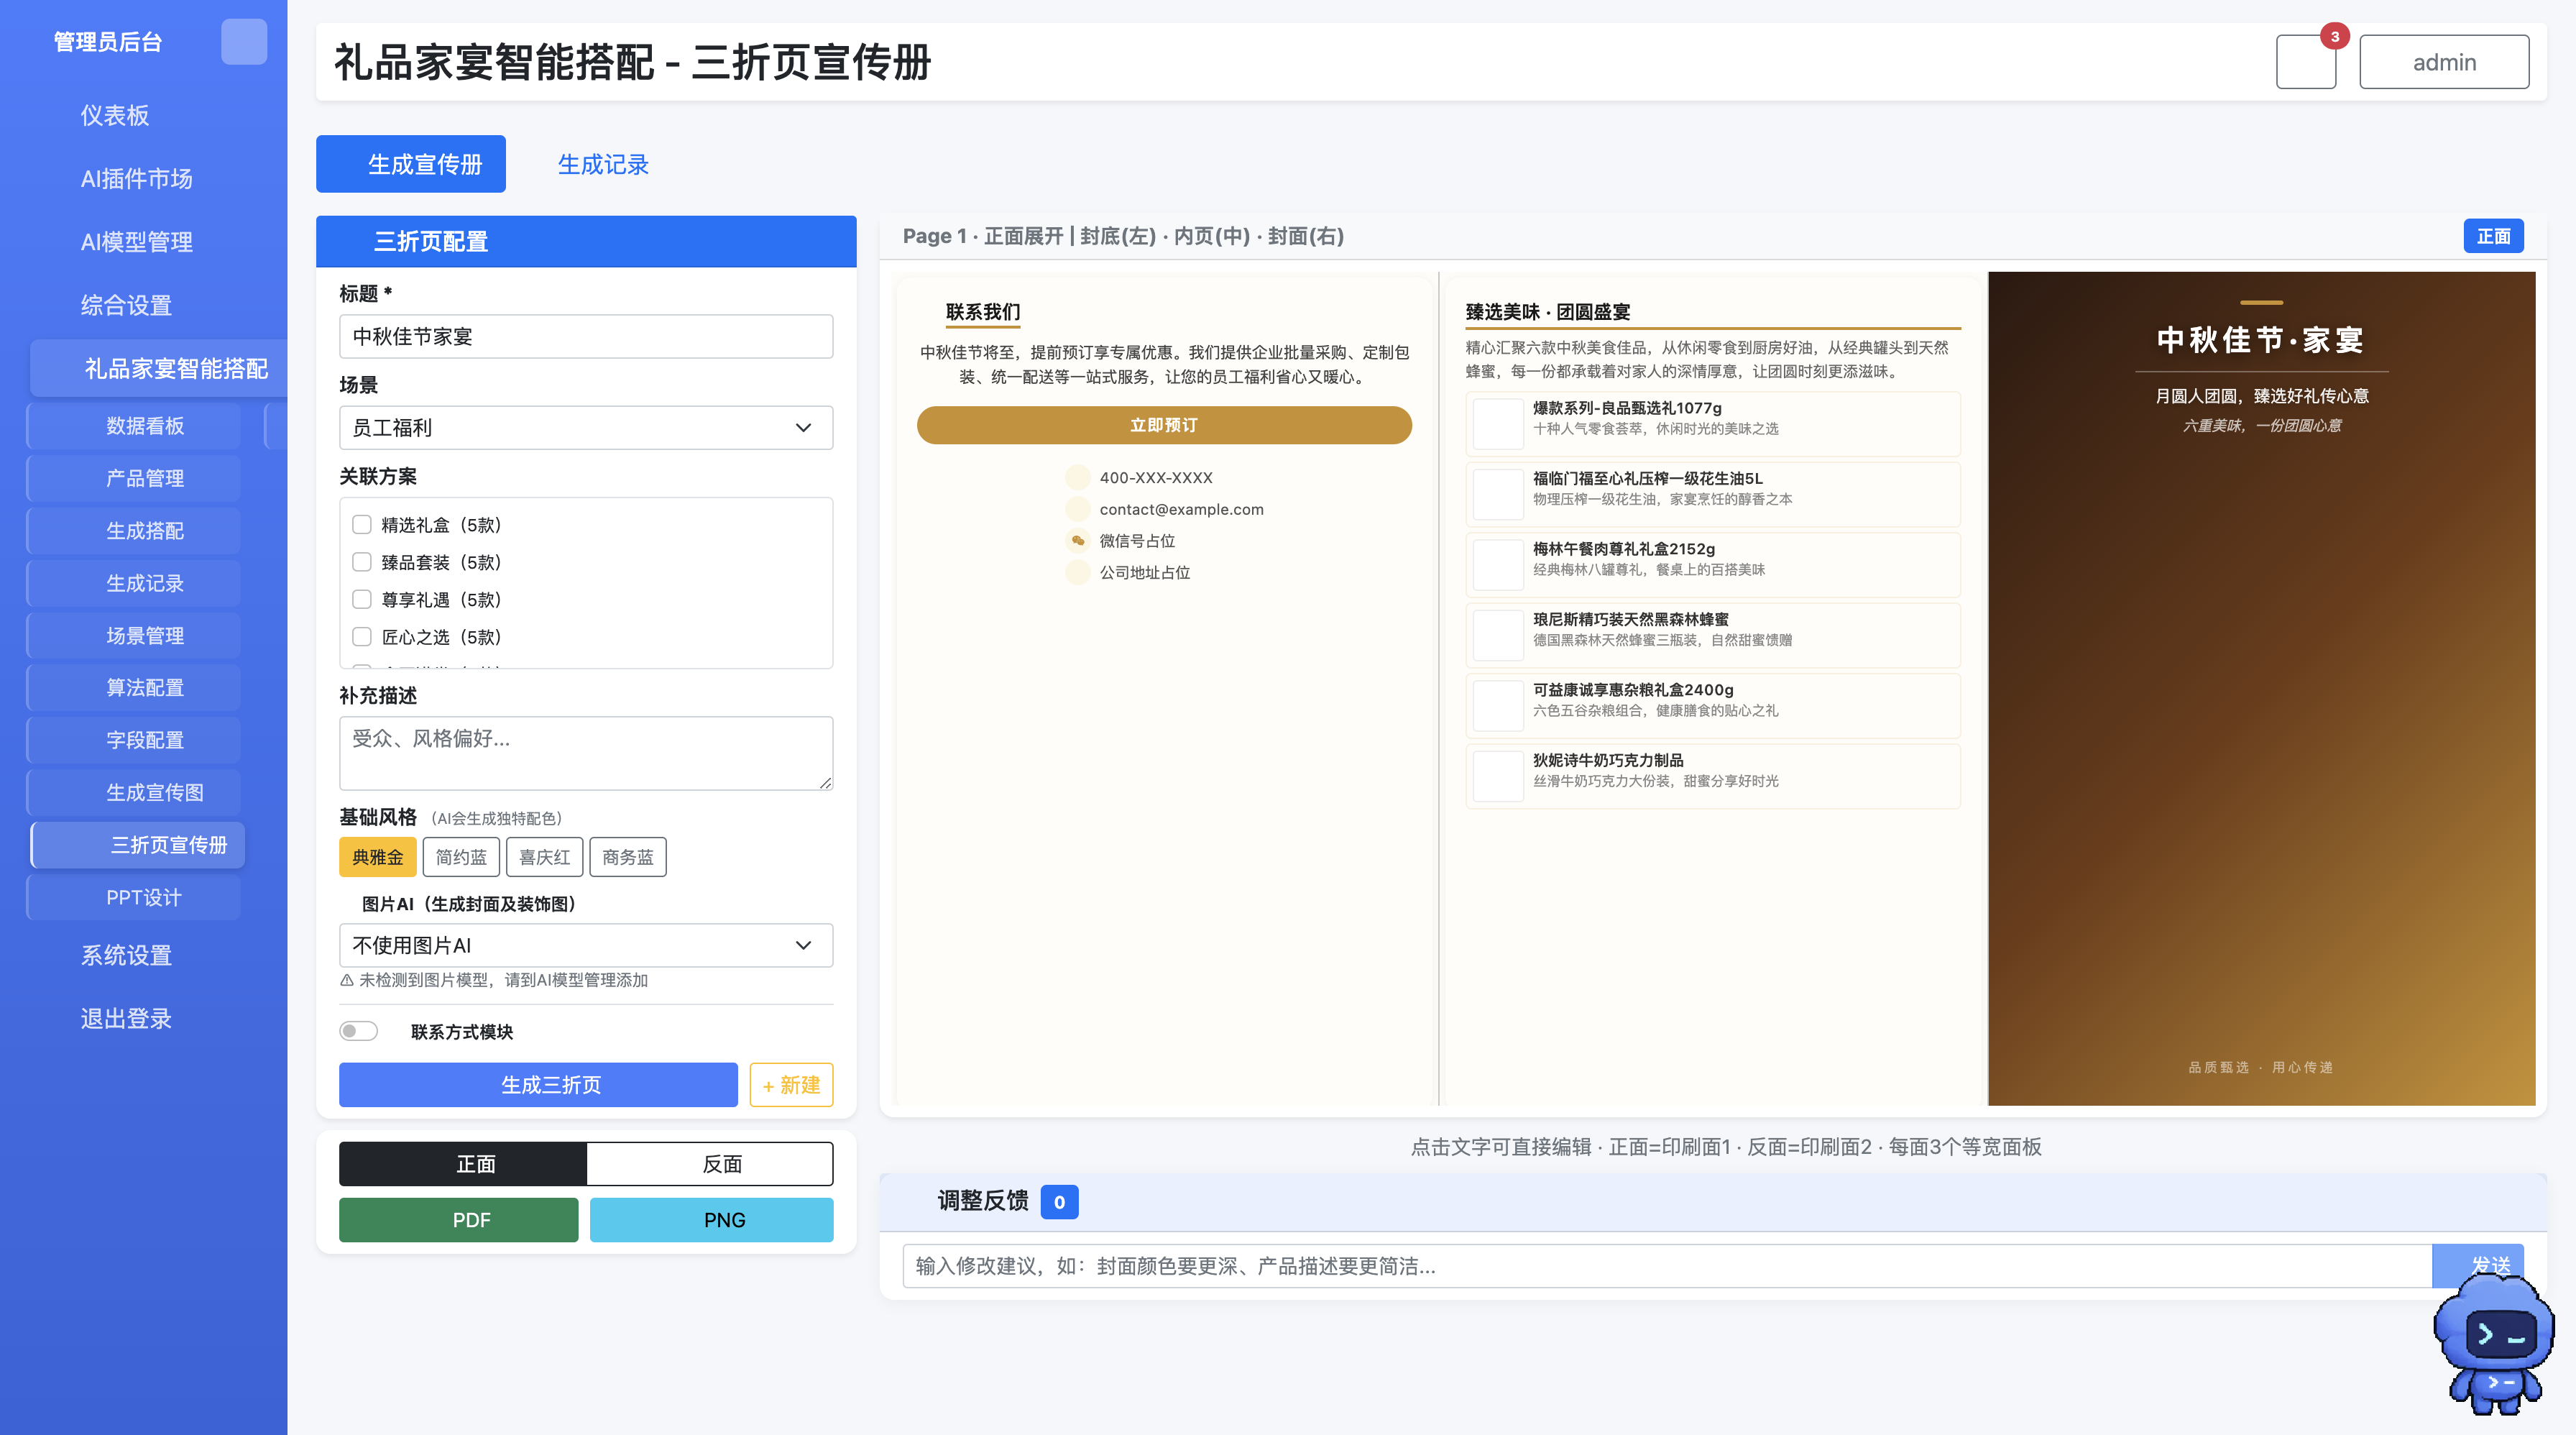Open AI插件市场 in the sidebar
The image size is (2576, 1435).
(x=137, y=179)
